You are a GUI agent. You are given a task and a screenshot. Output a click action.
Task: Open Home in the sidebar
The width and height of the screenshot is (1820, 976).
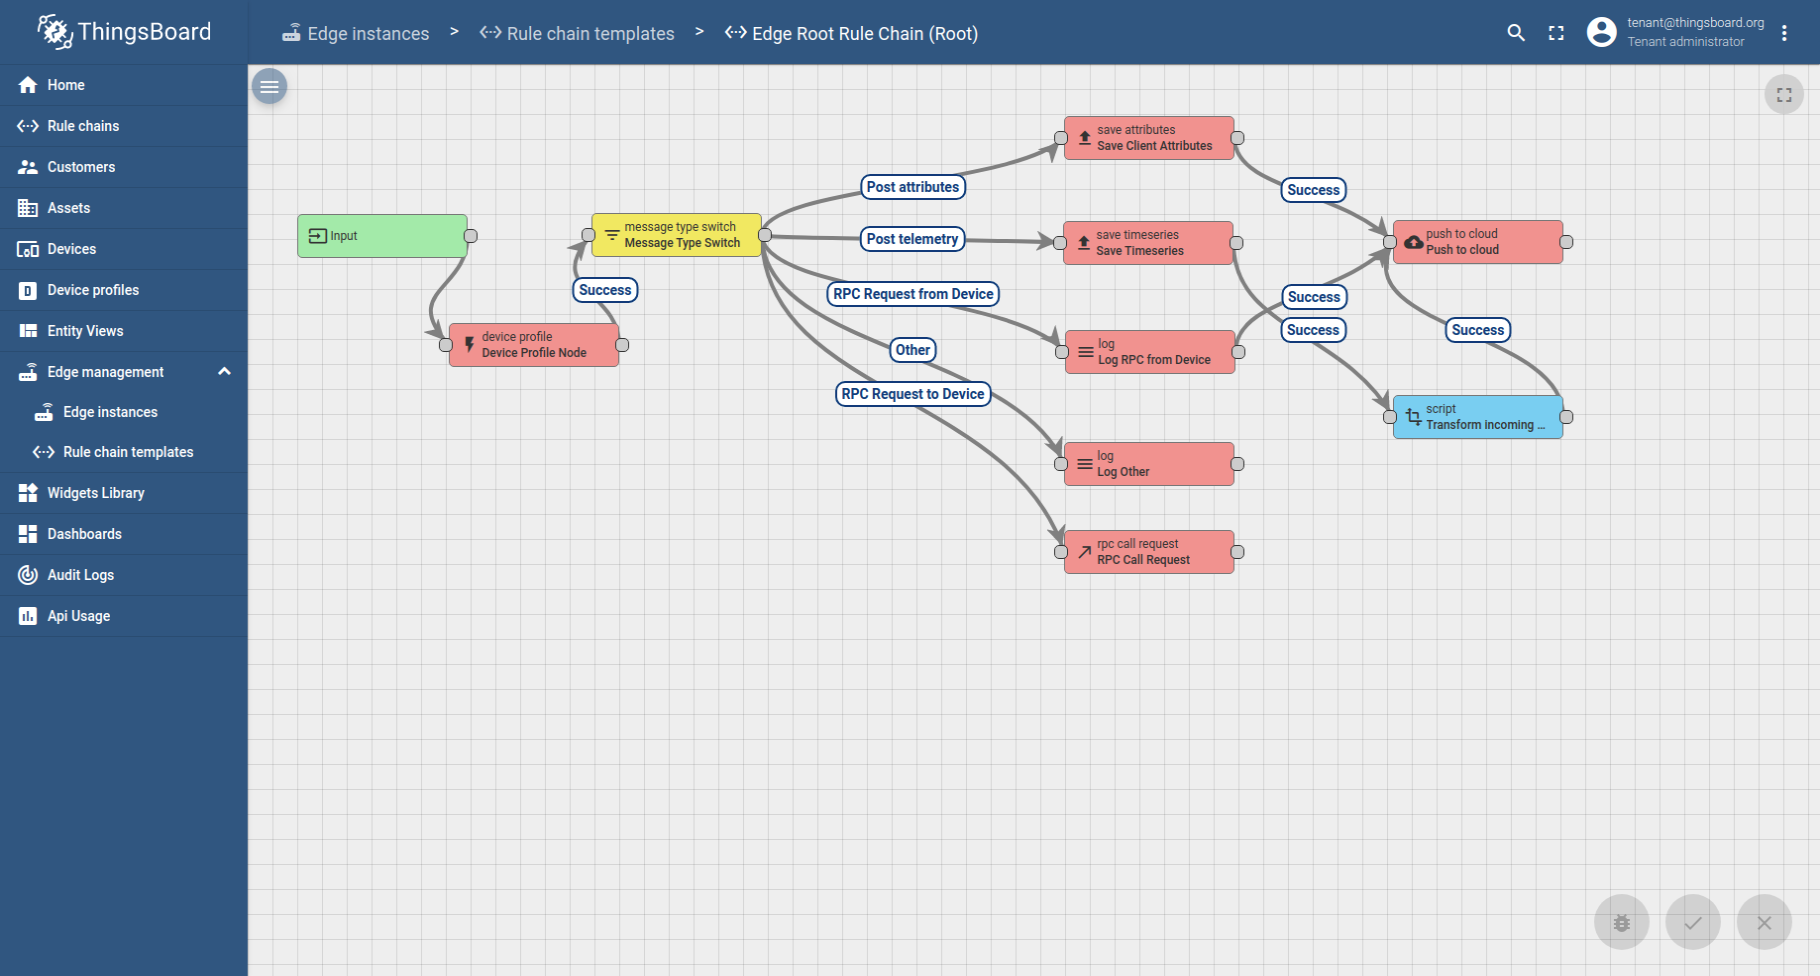[124, 85]
